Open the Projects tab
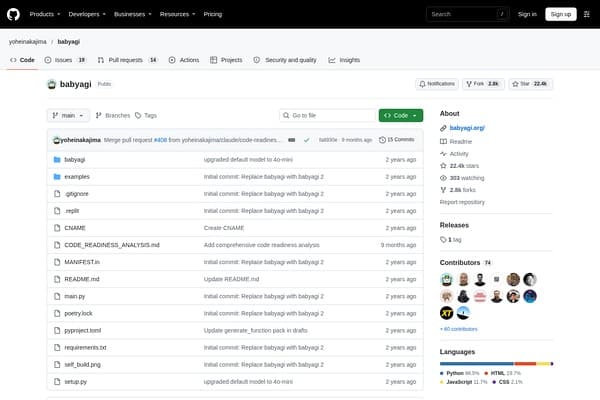 click(226, 60)
